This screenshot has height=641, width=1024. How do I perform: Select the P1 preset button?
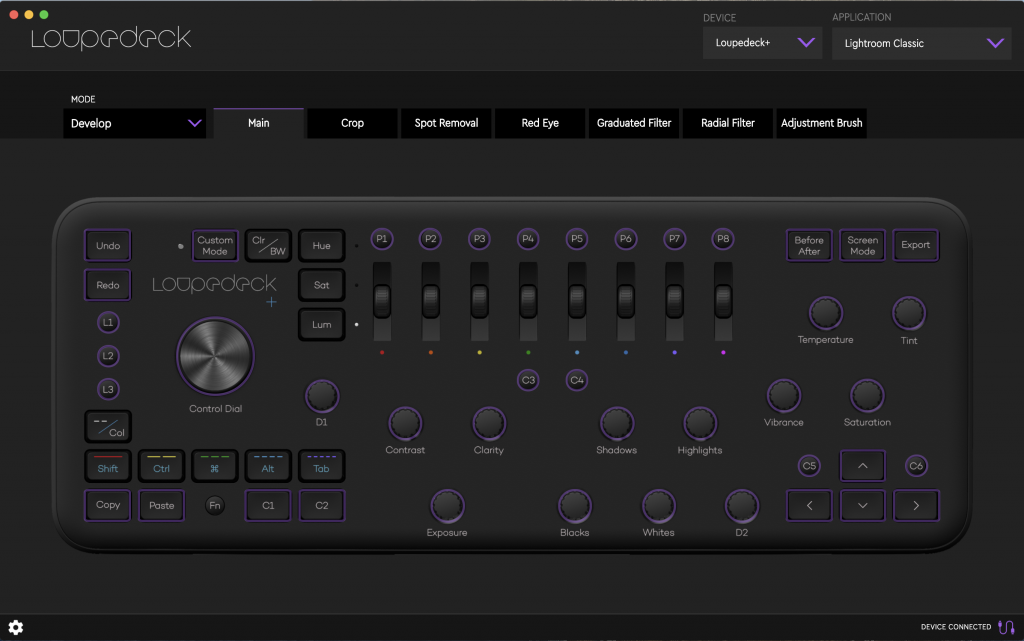point(382,239)
